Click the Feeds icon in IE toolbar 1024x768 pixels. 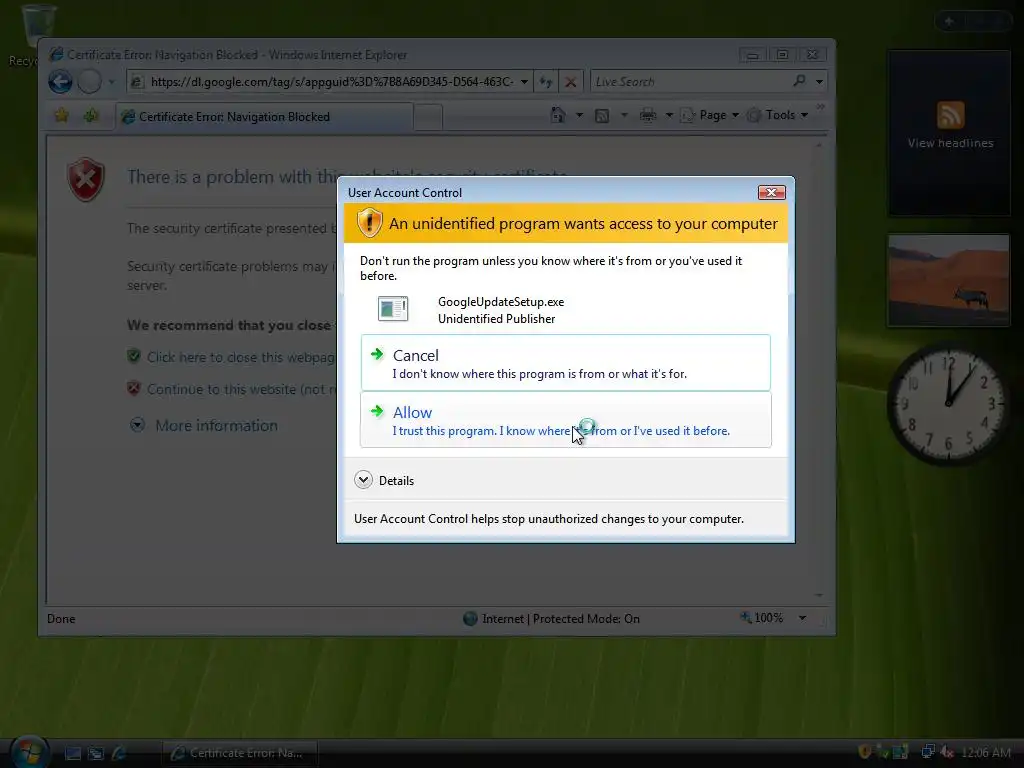click(x=602, y=116)
